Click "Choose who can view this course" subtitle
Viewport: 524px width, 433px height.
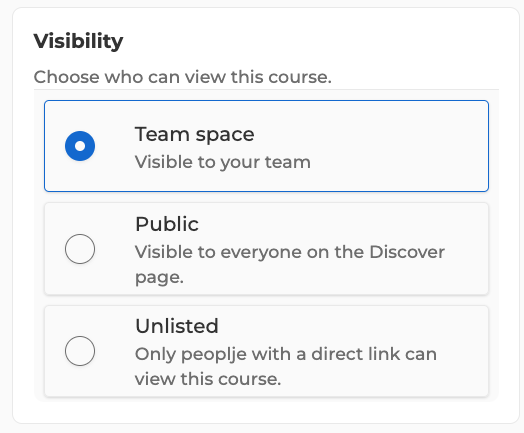pyautogui.click(x=182, y=77)
